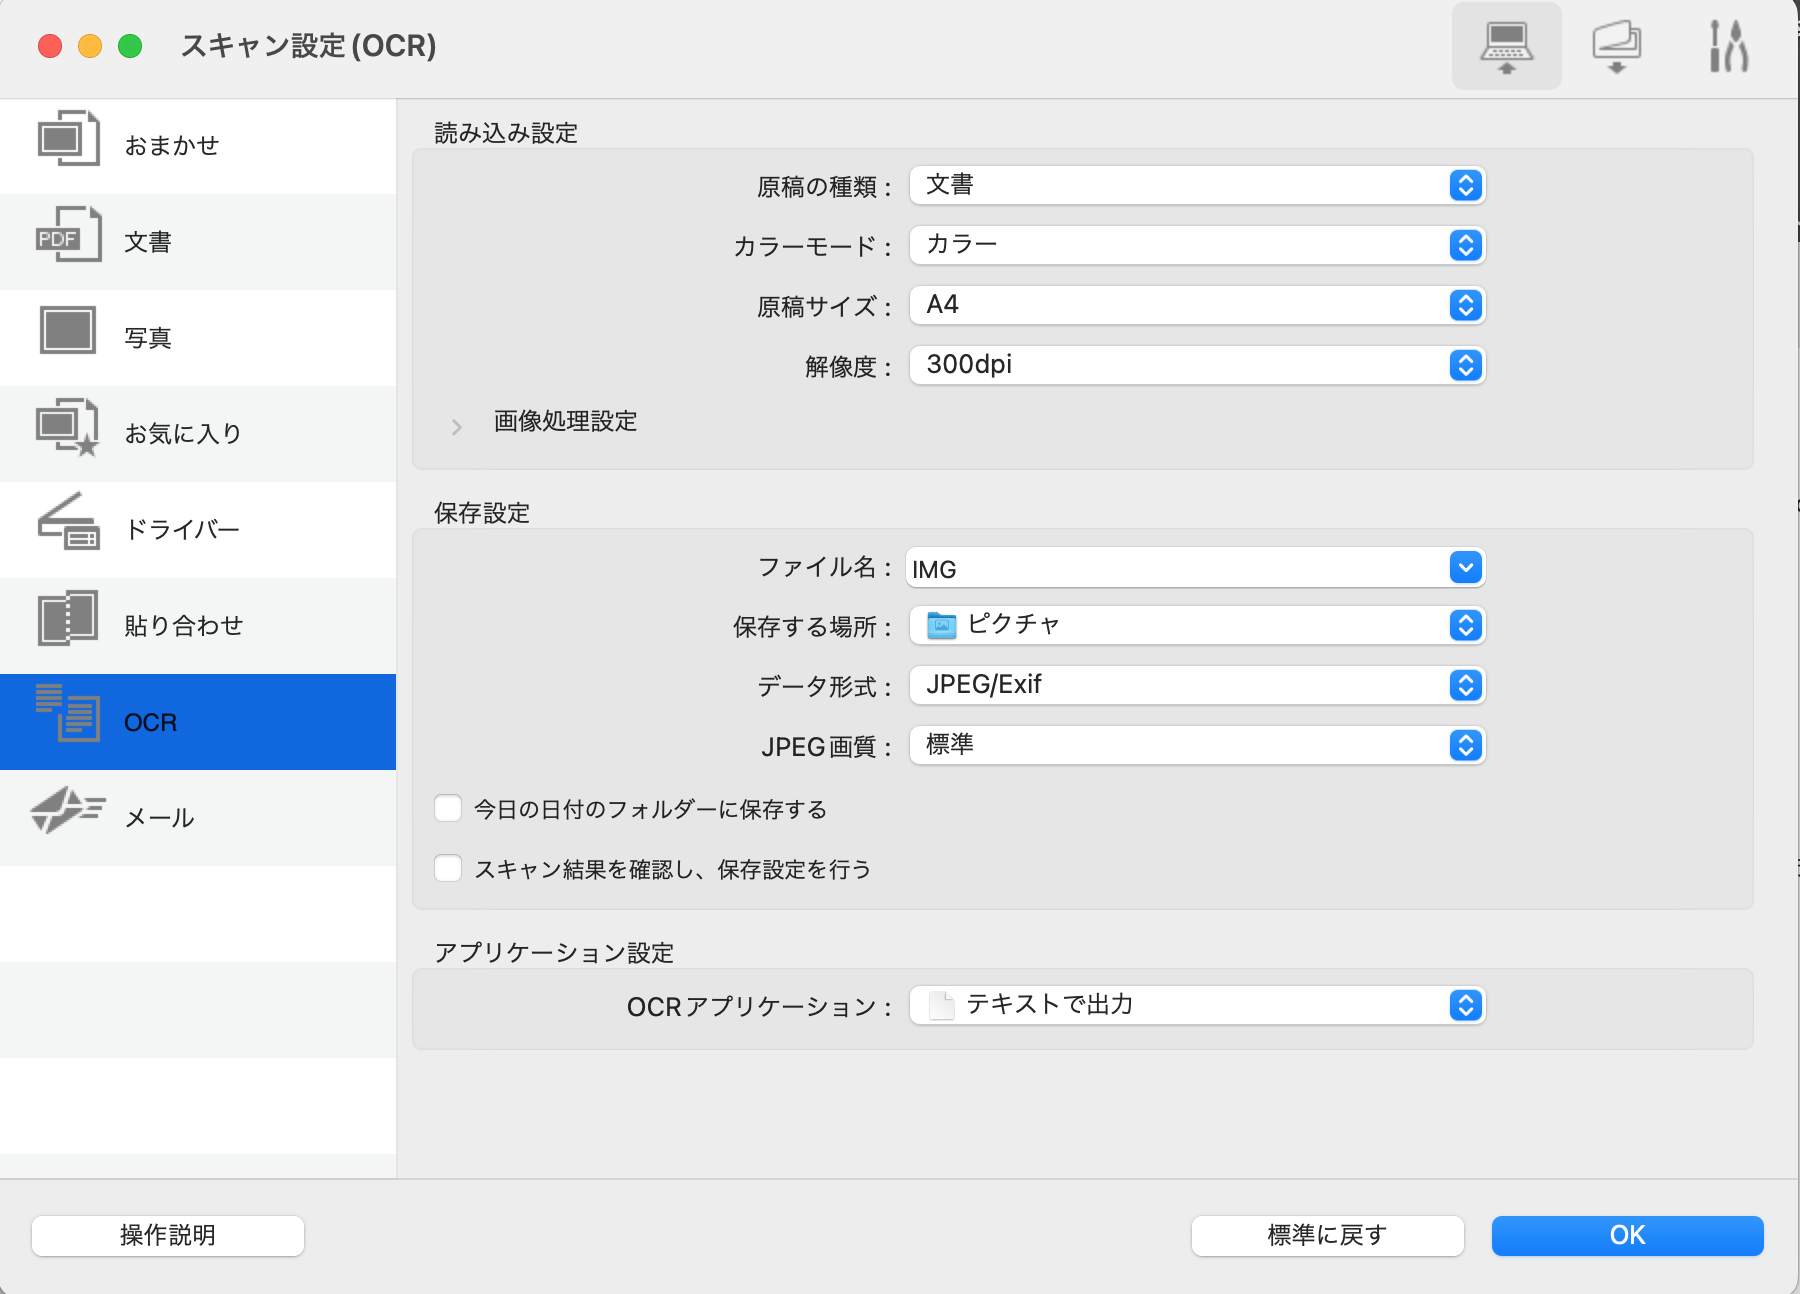Select 貼り合わせ in the sidebar
Viewport: 1800px width, 1294px height.
tap(198, 626)
